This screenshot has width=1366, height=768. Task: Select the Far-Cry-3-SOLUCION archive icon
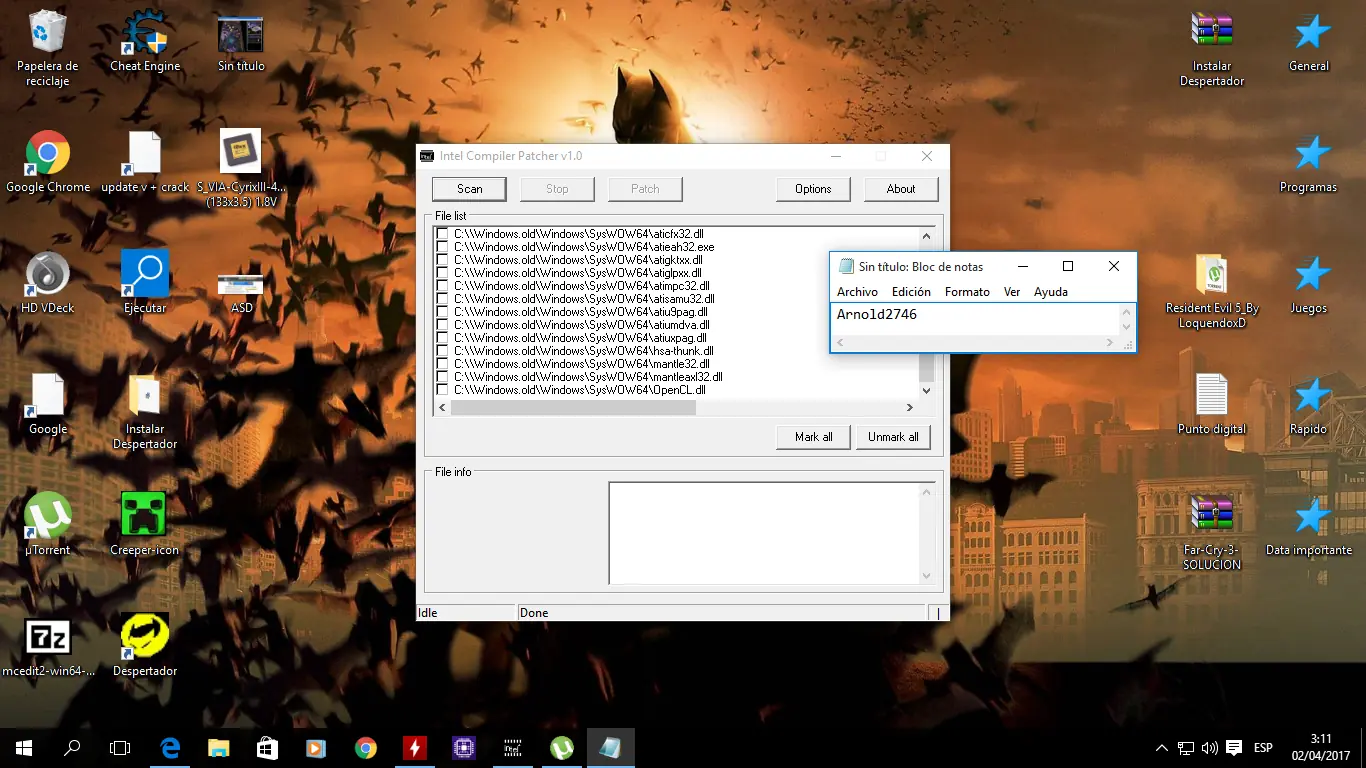(1212, 533)
